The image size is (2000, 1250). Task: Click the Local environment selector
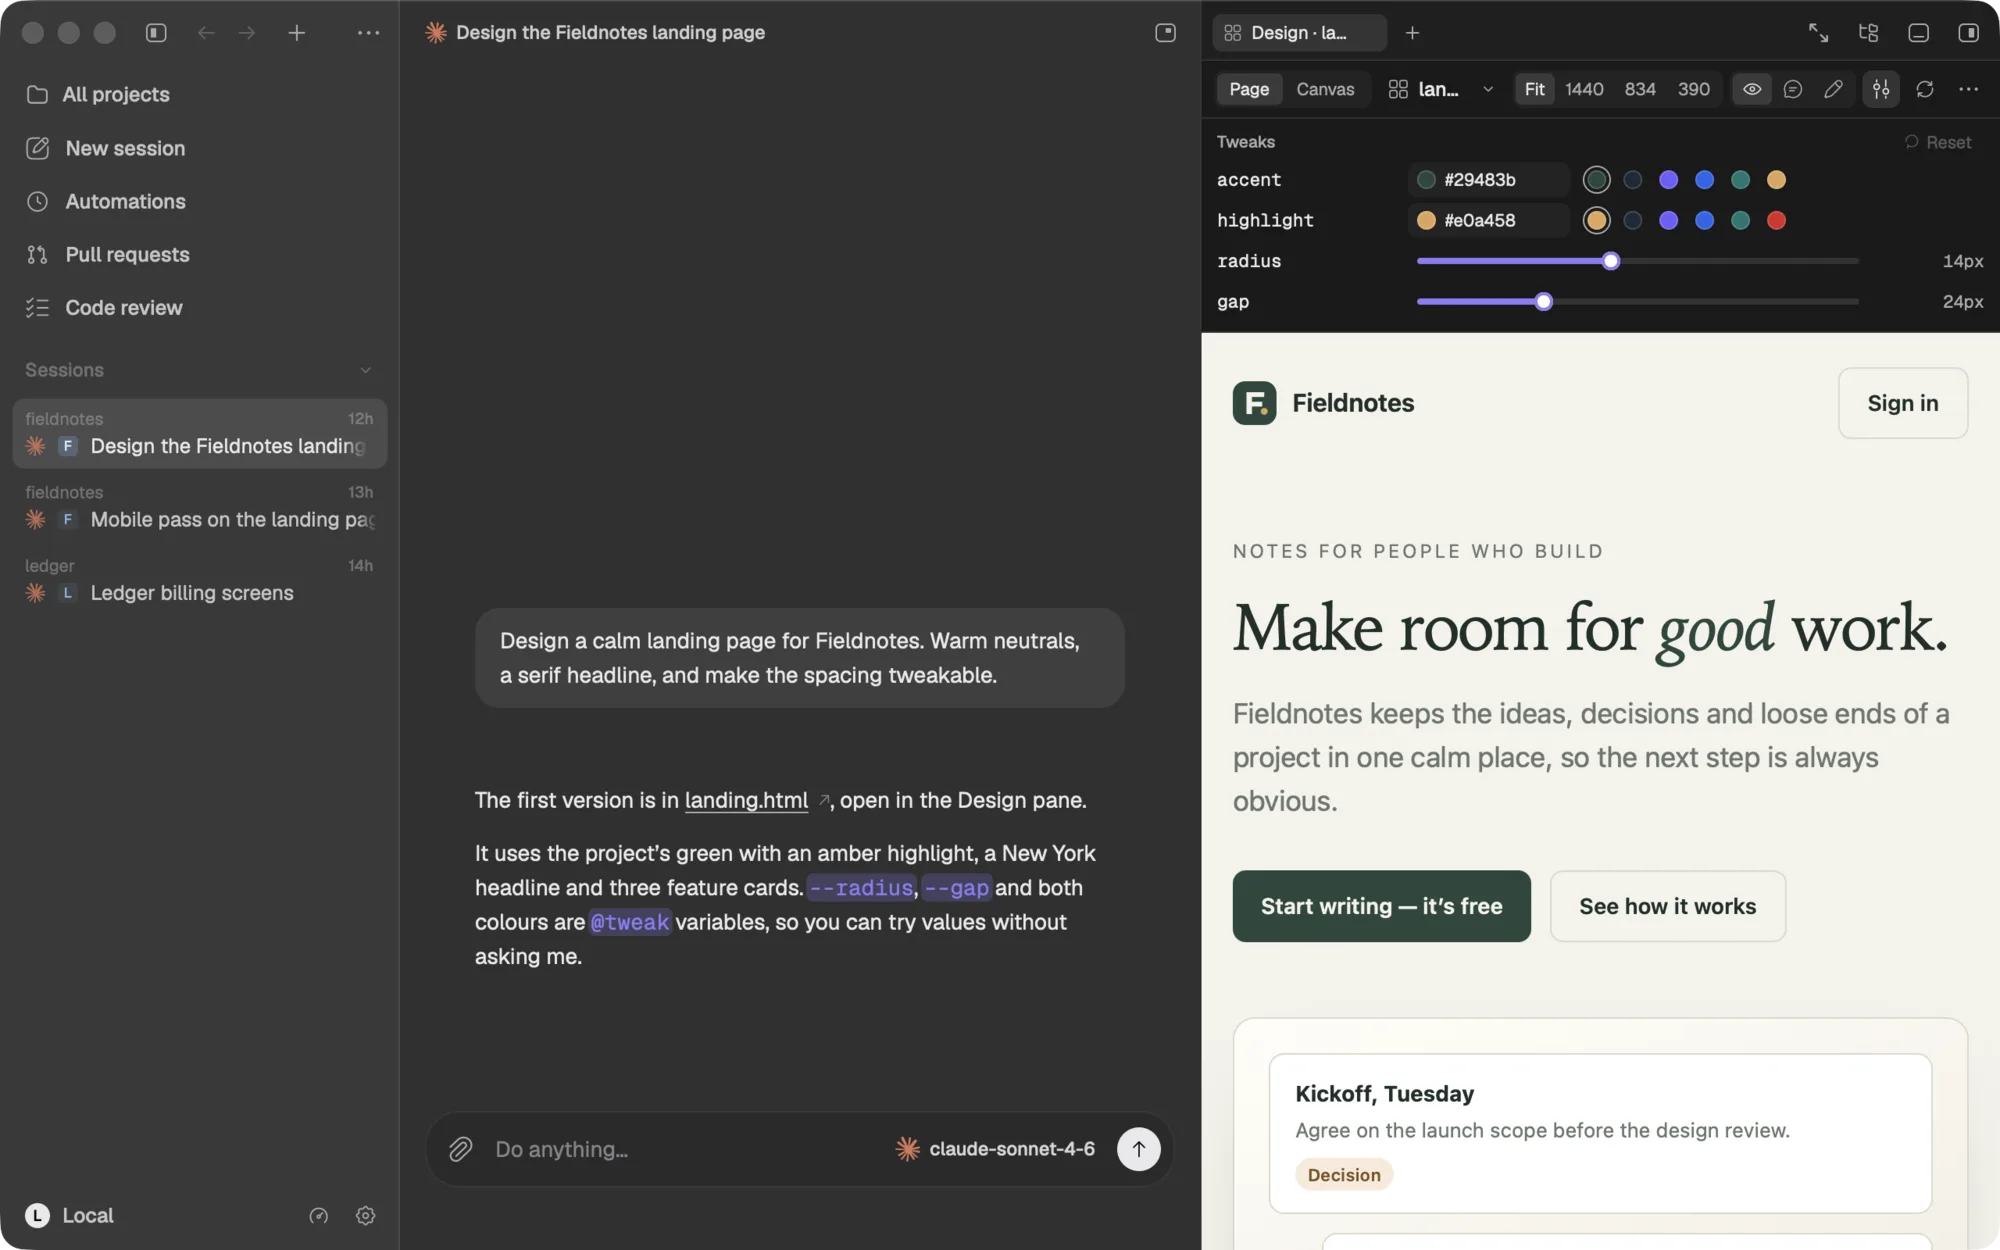[69, 1216]
